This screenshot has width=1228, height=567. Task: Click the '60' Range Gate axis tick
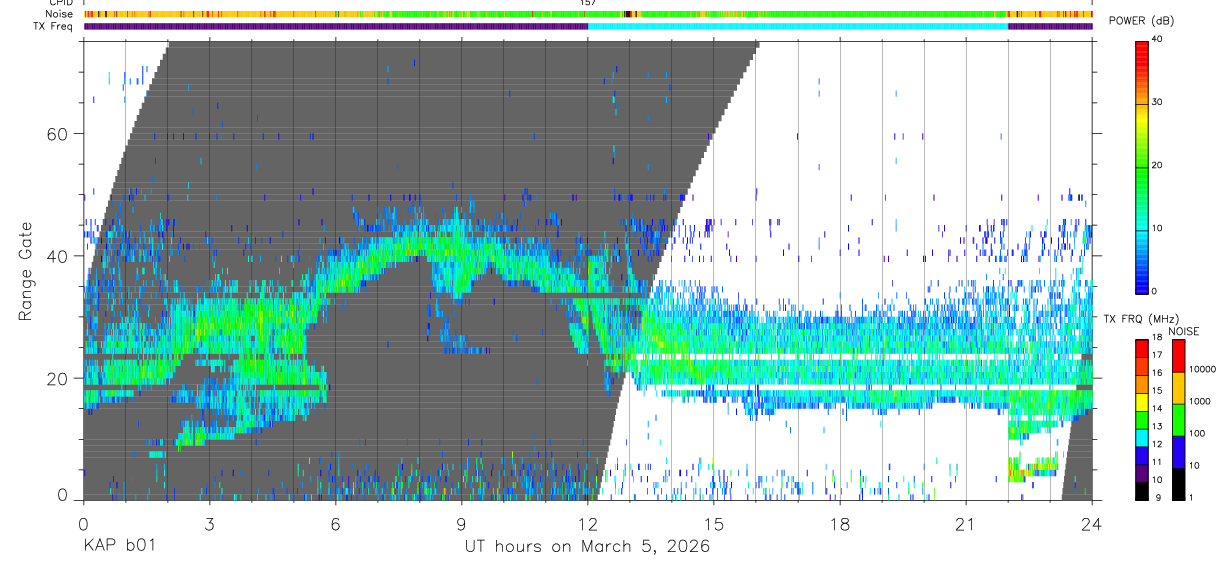pos(55,133)
